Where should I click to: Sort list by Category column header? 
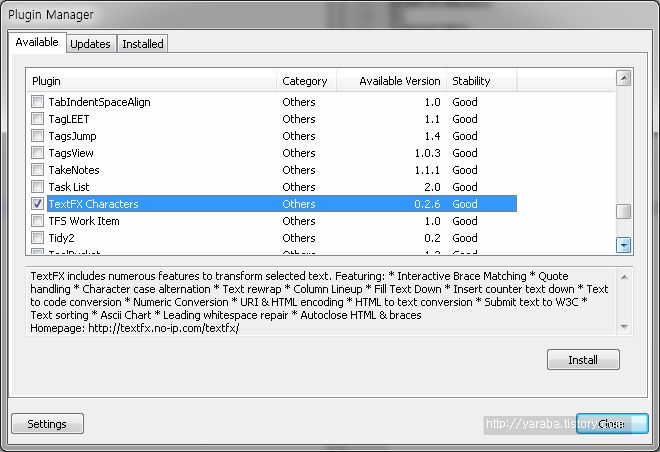tap(306, 81)
